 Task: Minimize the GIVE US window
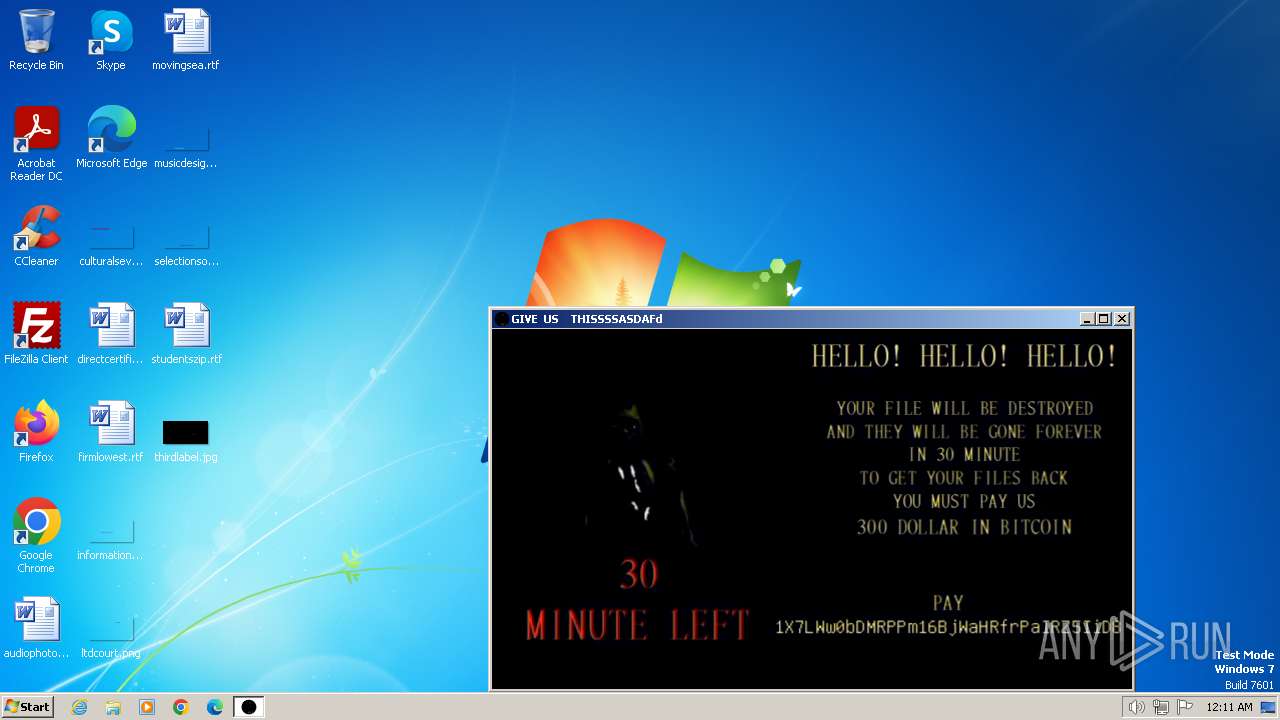point(1087,319)
